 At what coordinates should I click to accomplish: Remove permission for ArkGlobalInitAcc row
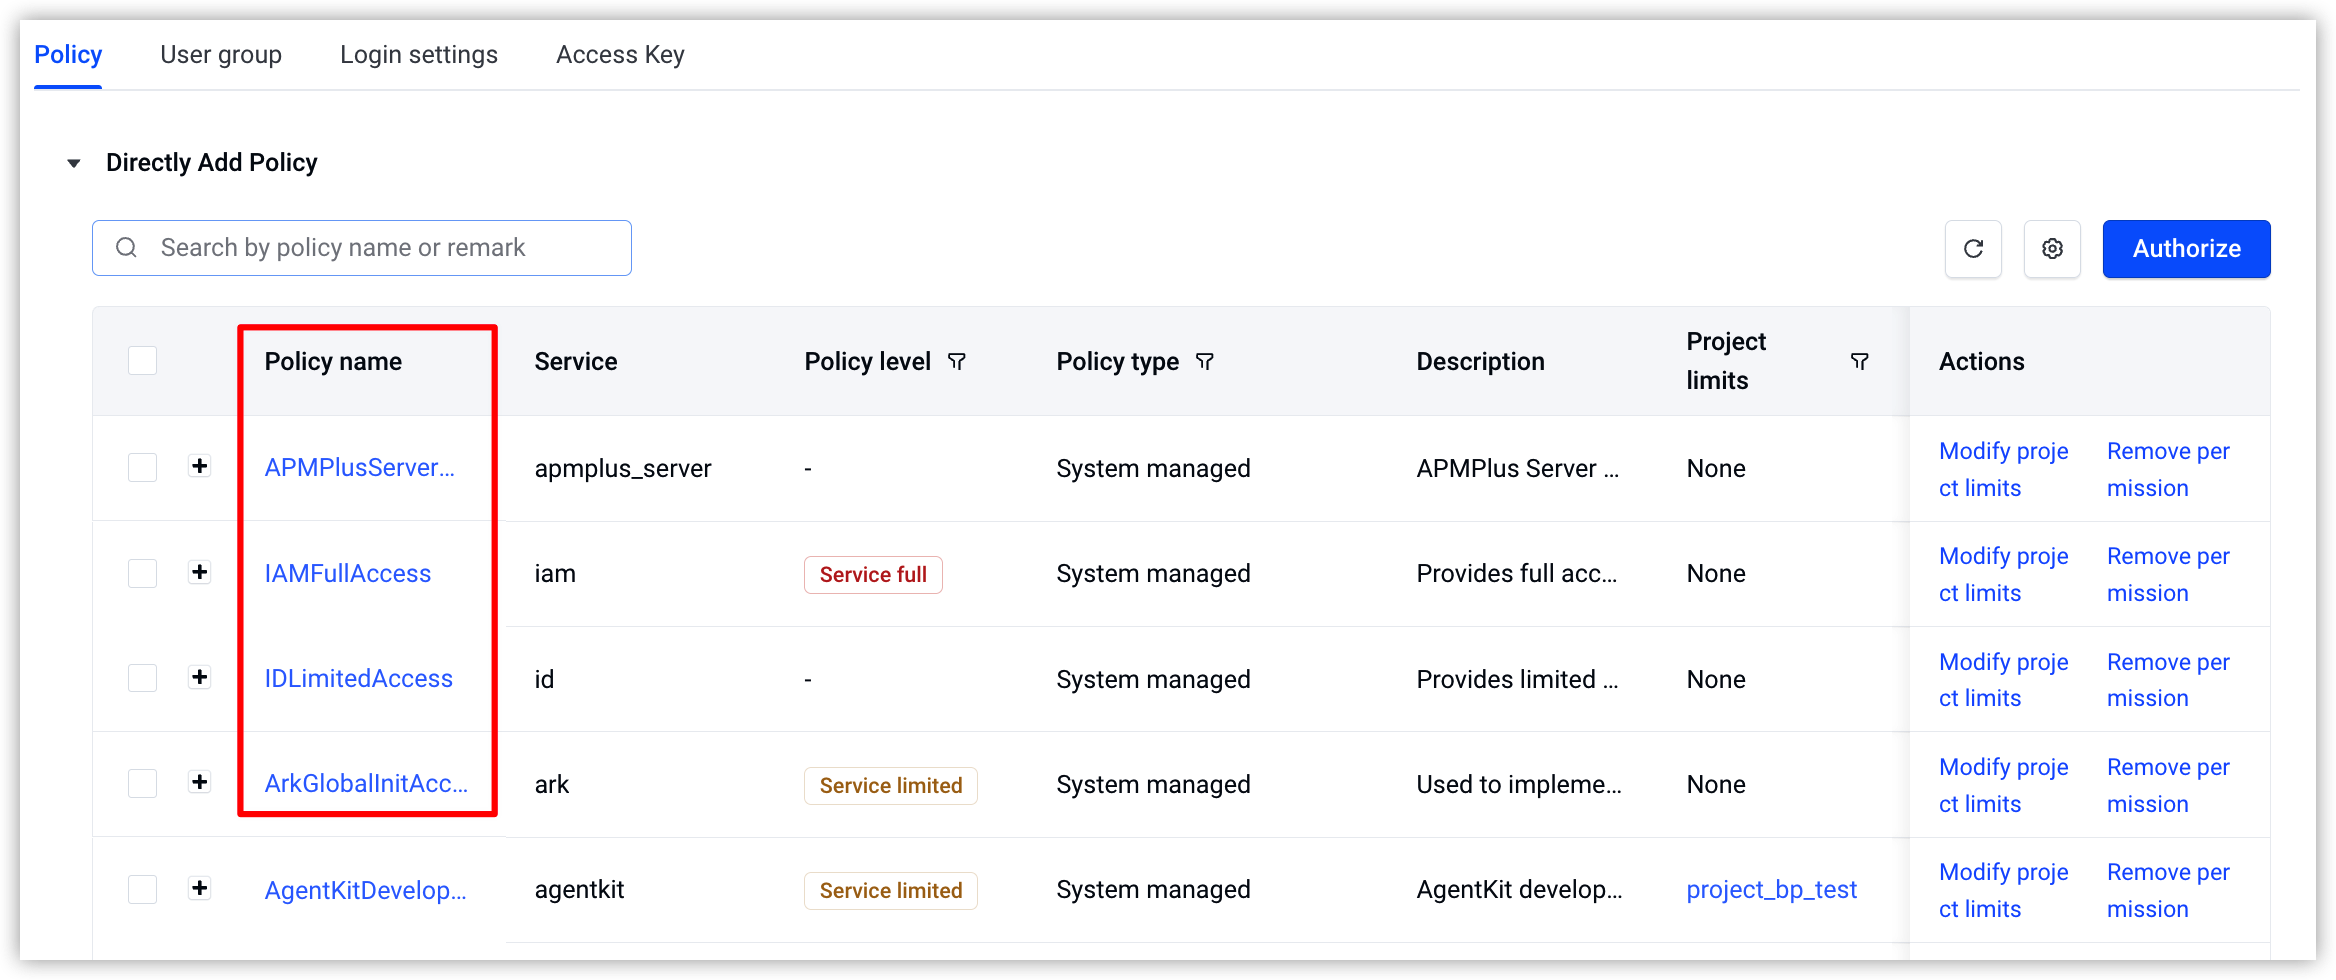(2168, 786)
